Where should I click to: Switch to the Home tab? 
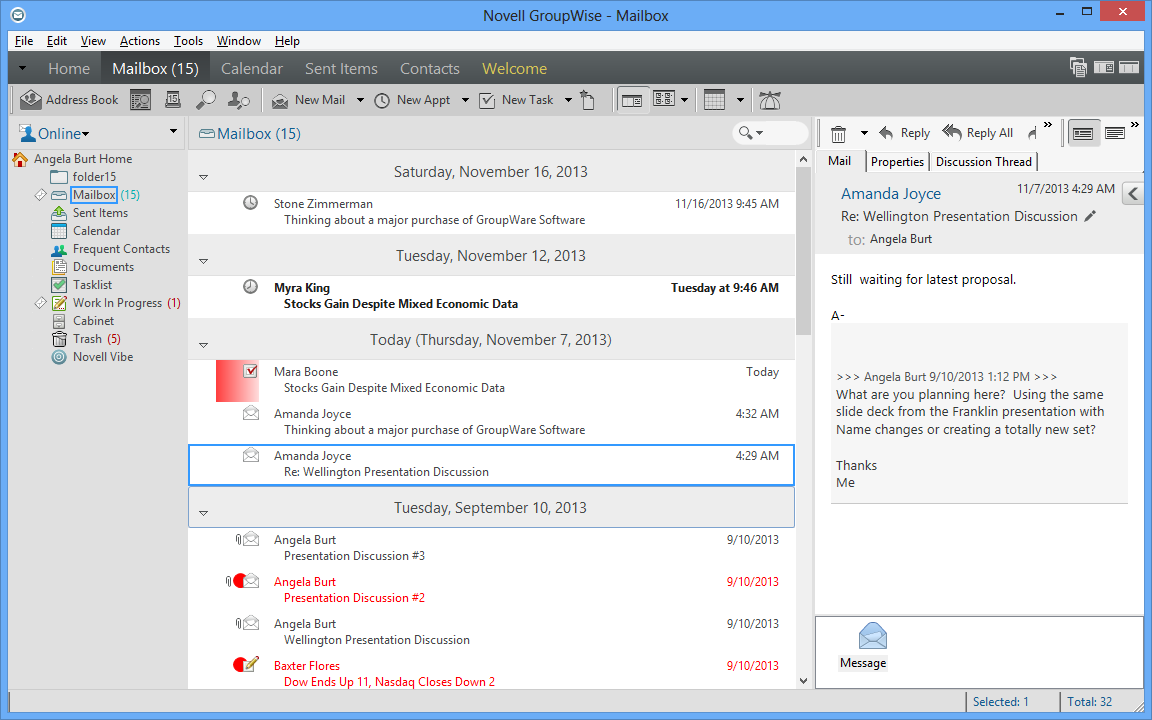click(x=69, y=68)
